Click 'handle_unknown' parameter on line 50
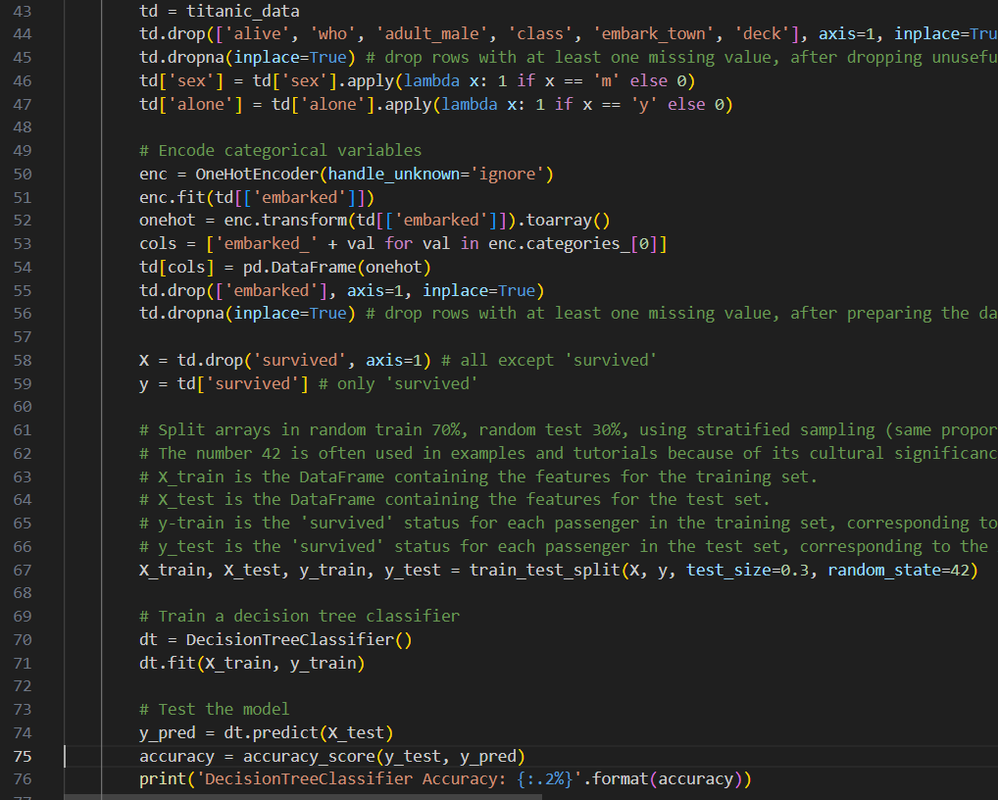Viewport: 998px width, 800px height. point(393,174)
